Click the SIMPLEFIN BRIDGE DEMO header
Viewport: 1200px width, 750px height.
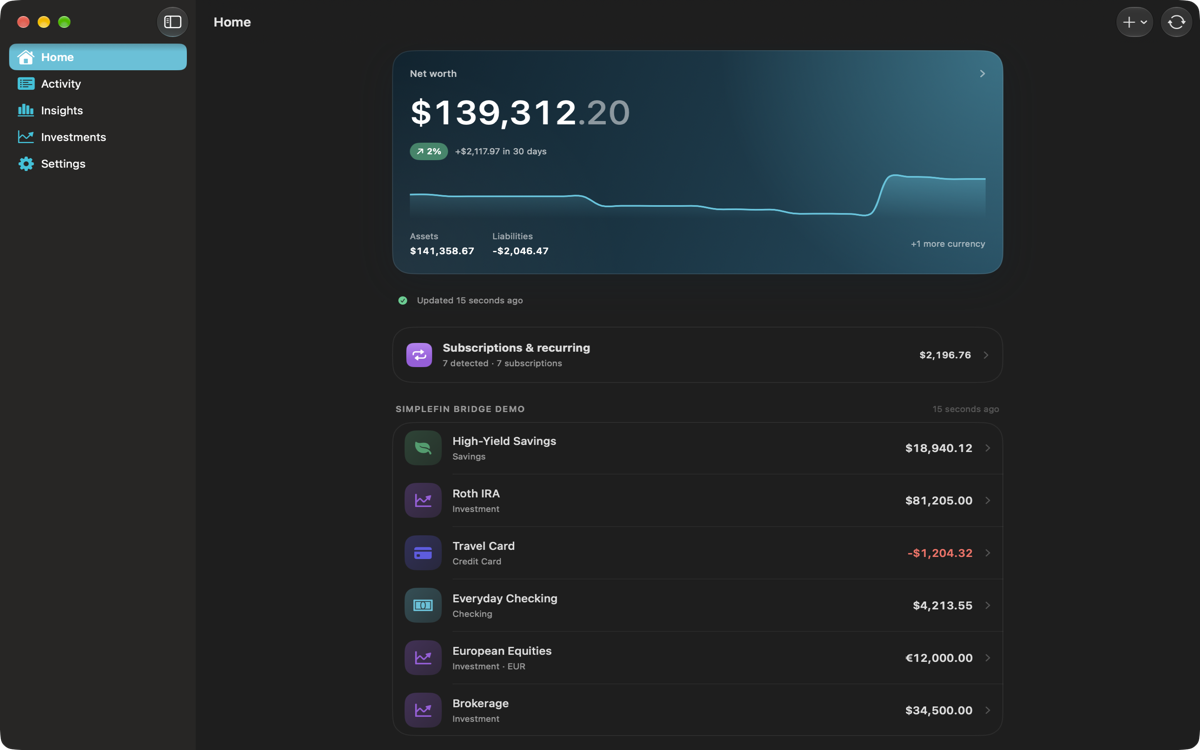pyautogui.click(x=460, y=409)
